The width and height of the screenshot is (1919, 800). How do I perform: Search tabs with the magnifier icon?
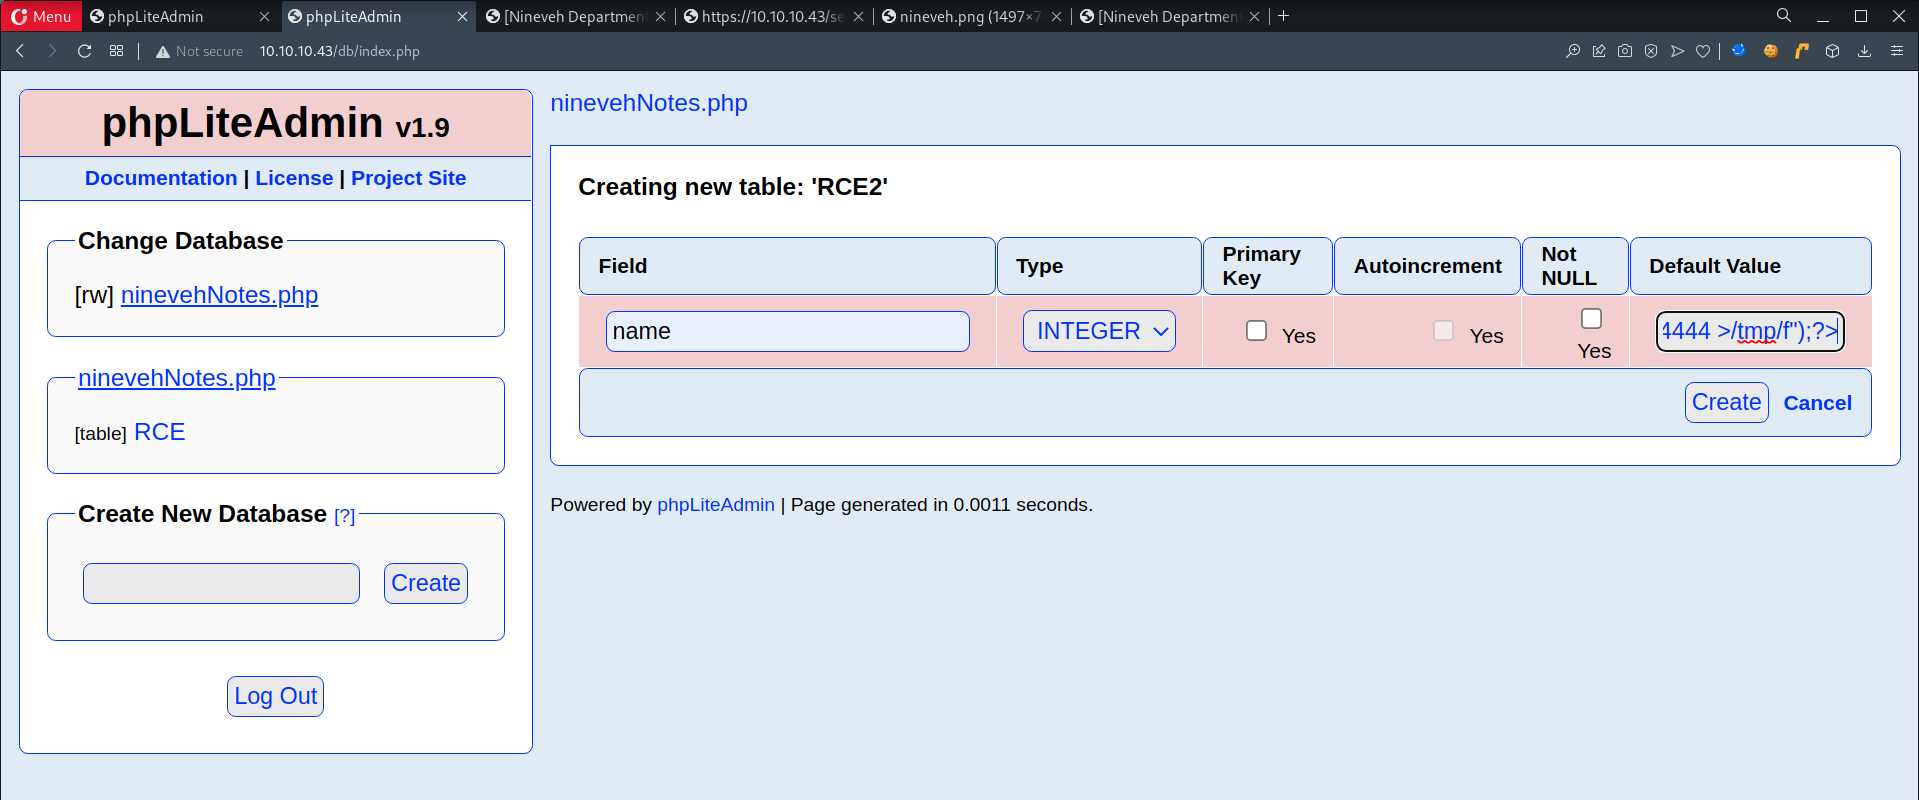[x=1784, y=16]
